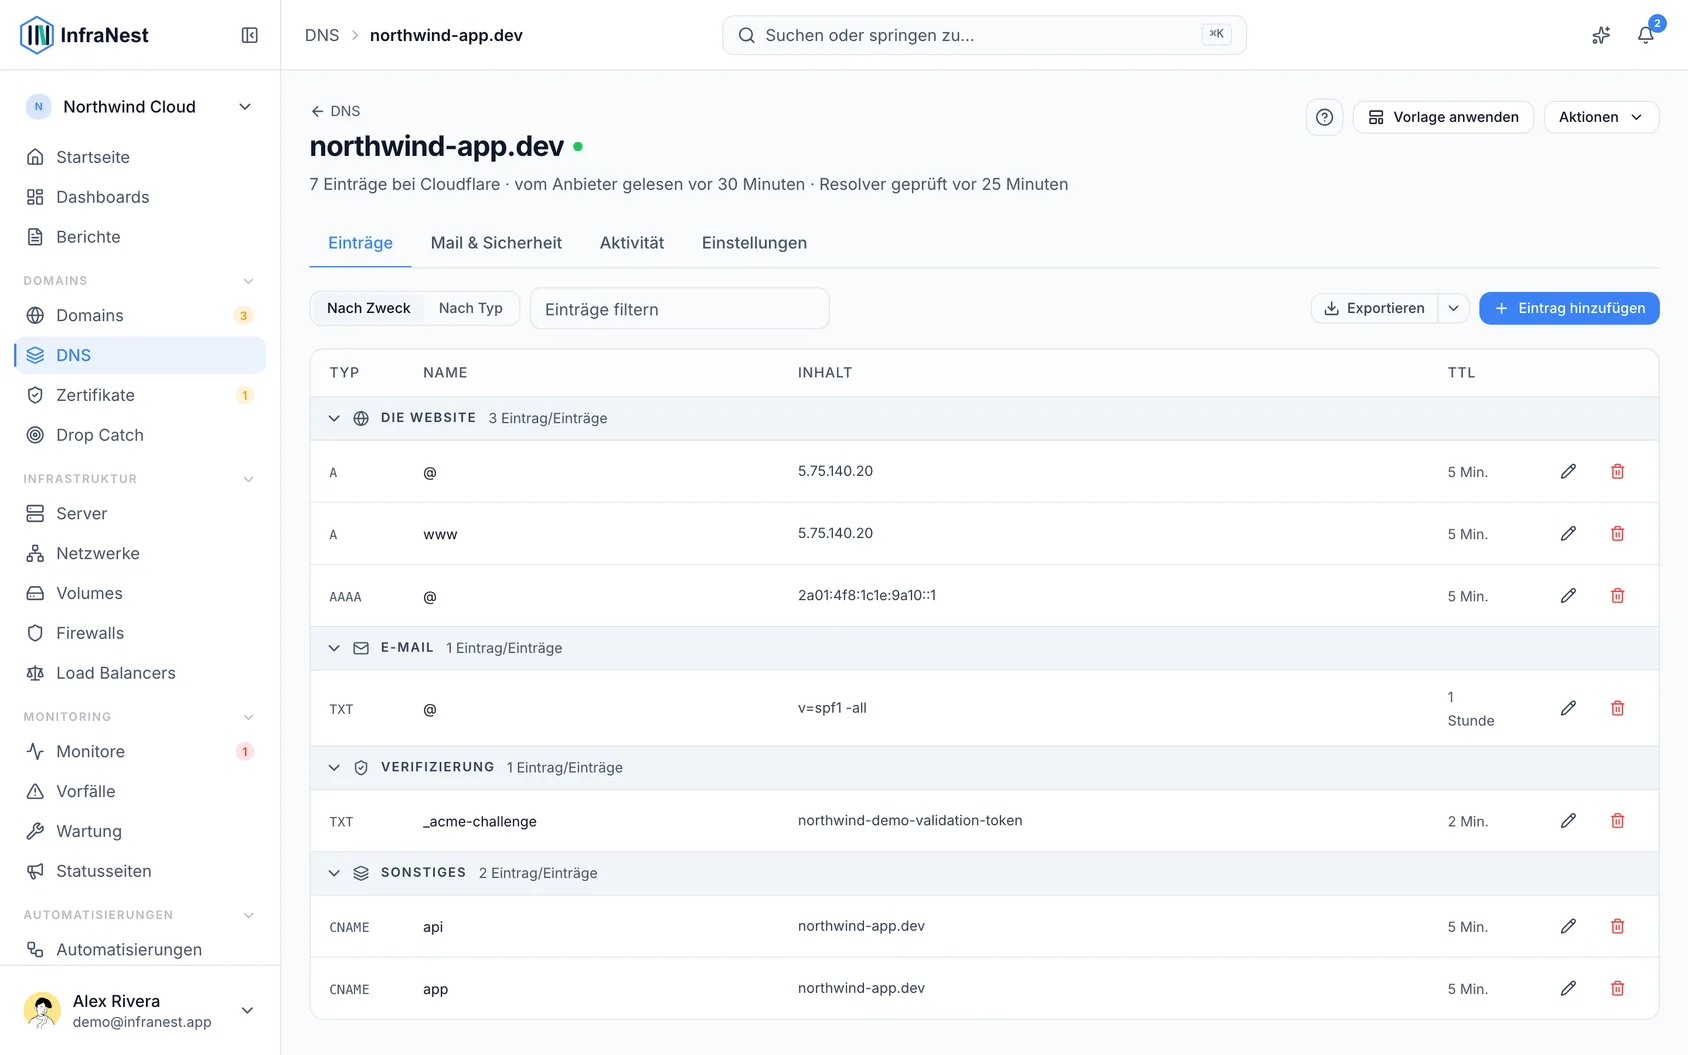Open Alex Rivera account menu
This screenshot has height=1055, width=1688.
click(x=140, y=1010)
